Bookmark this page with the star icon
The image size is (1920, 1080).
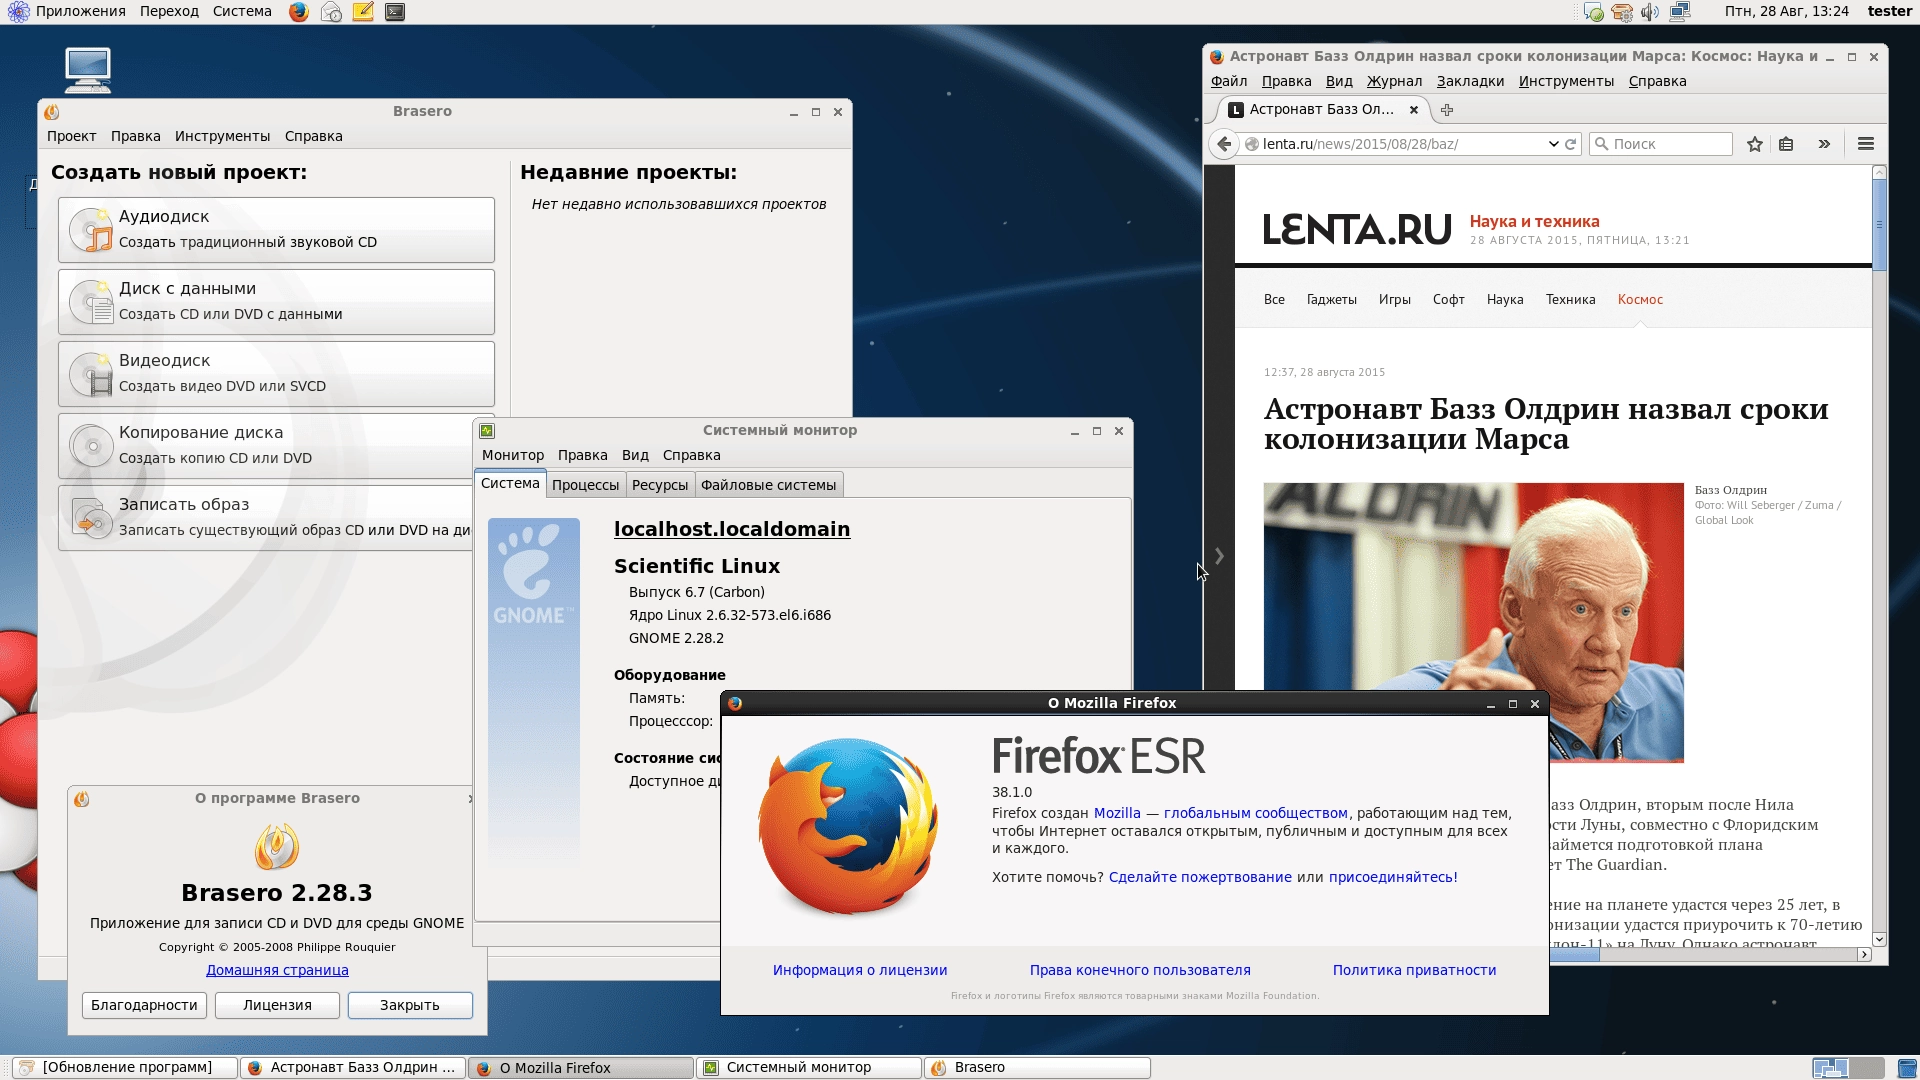pos(1754,144)
